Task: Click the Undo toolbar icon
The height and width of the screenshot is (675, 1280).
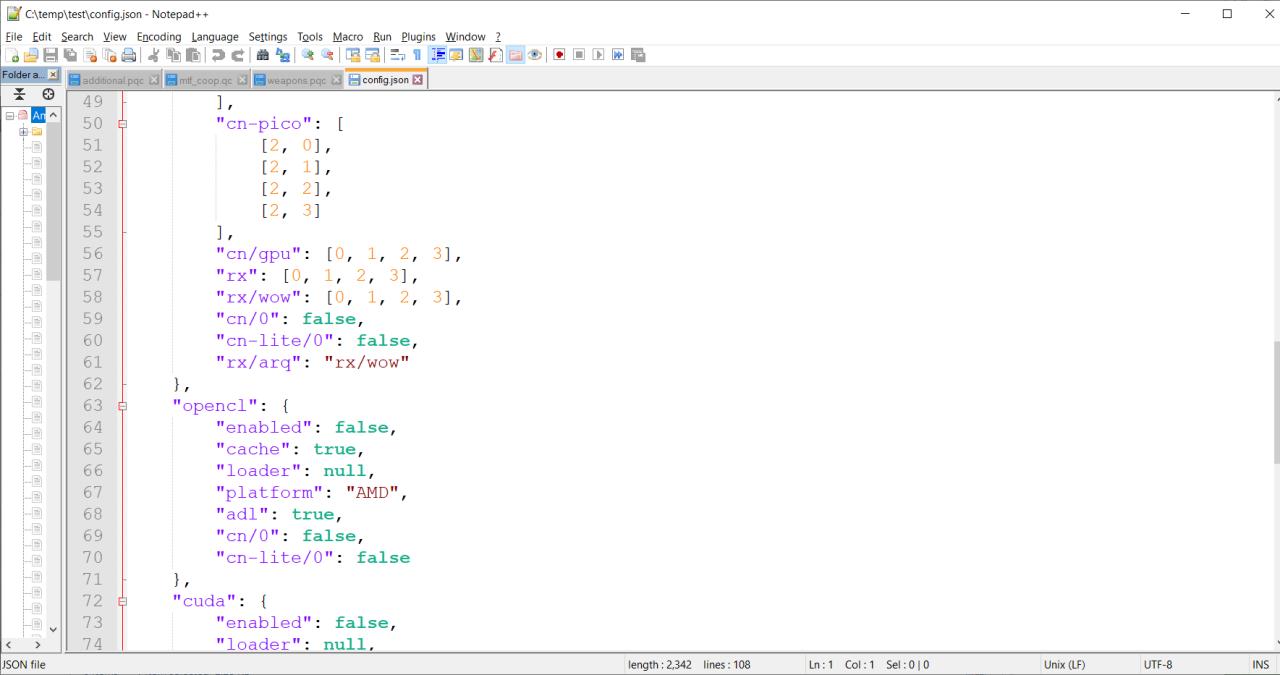Action: tap(217, 55)
